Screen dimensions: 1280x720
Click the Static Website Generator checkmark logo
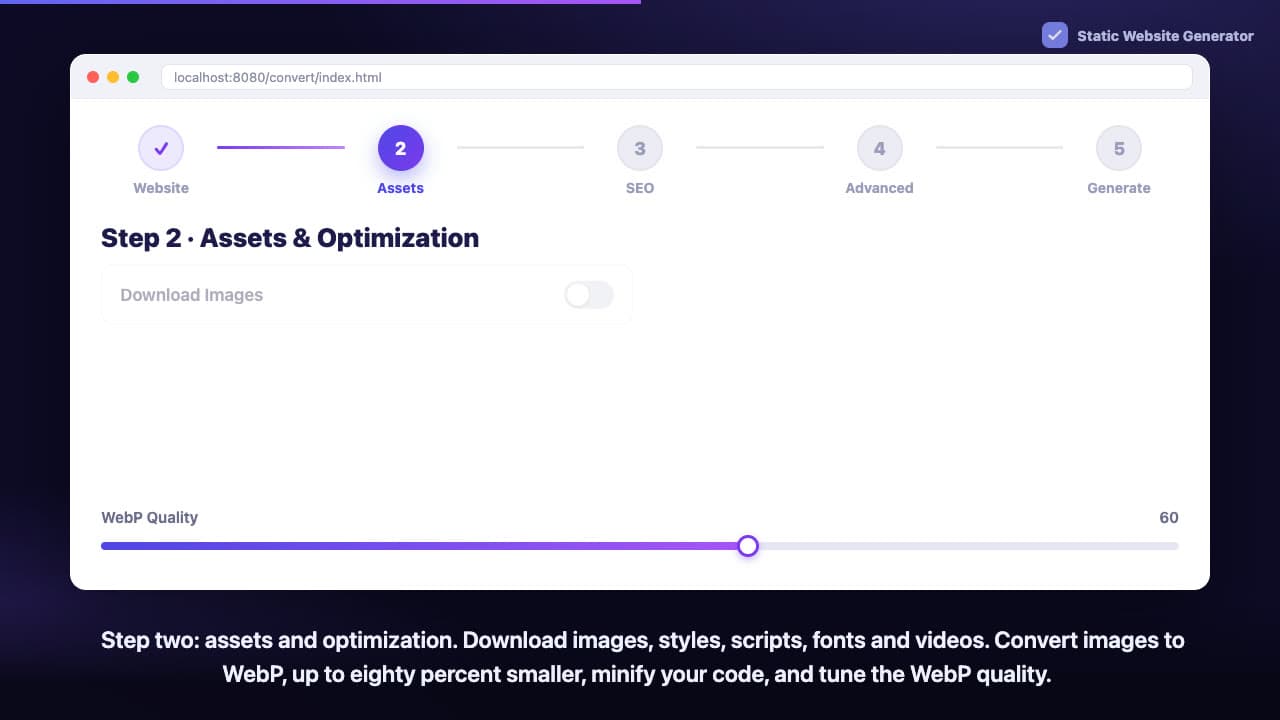(1055, 35)
